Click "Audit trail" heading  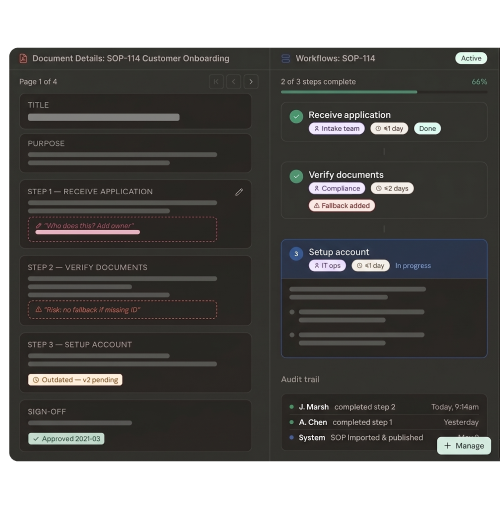[300, 379]
